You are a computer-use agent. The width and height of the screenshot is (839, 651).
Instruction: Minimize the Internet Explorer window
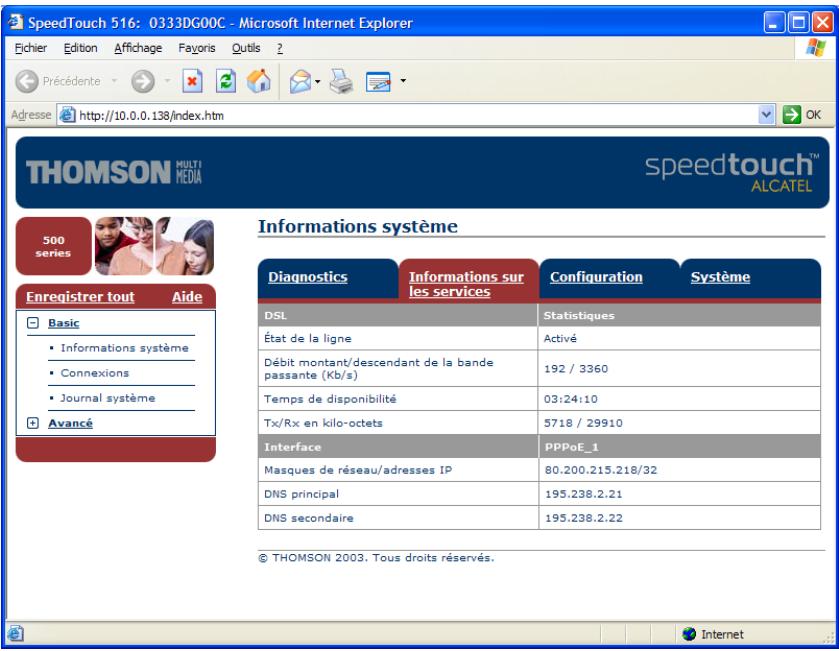(x=773, y=22)
